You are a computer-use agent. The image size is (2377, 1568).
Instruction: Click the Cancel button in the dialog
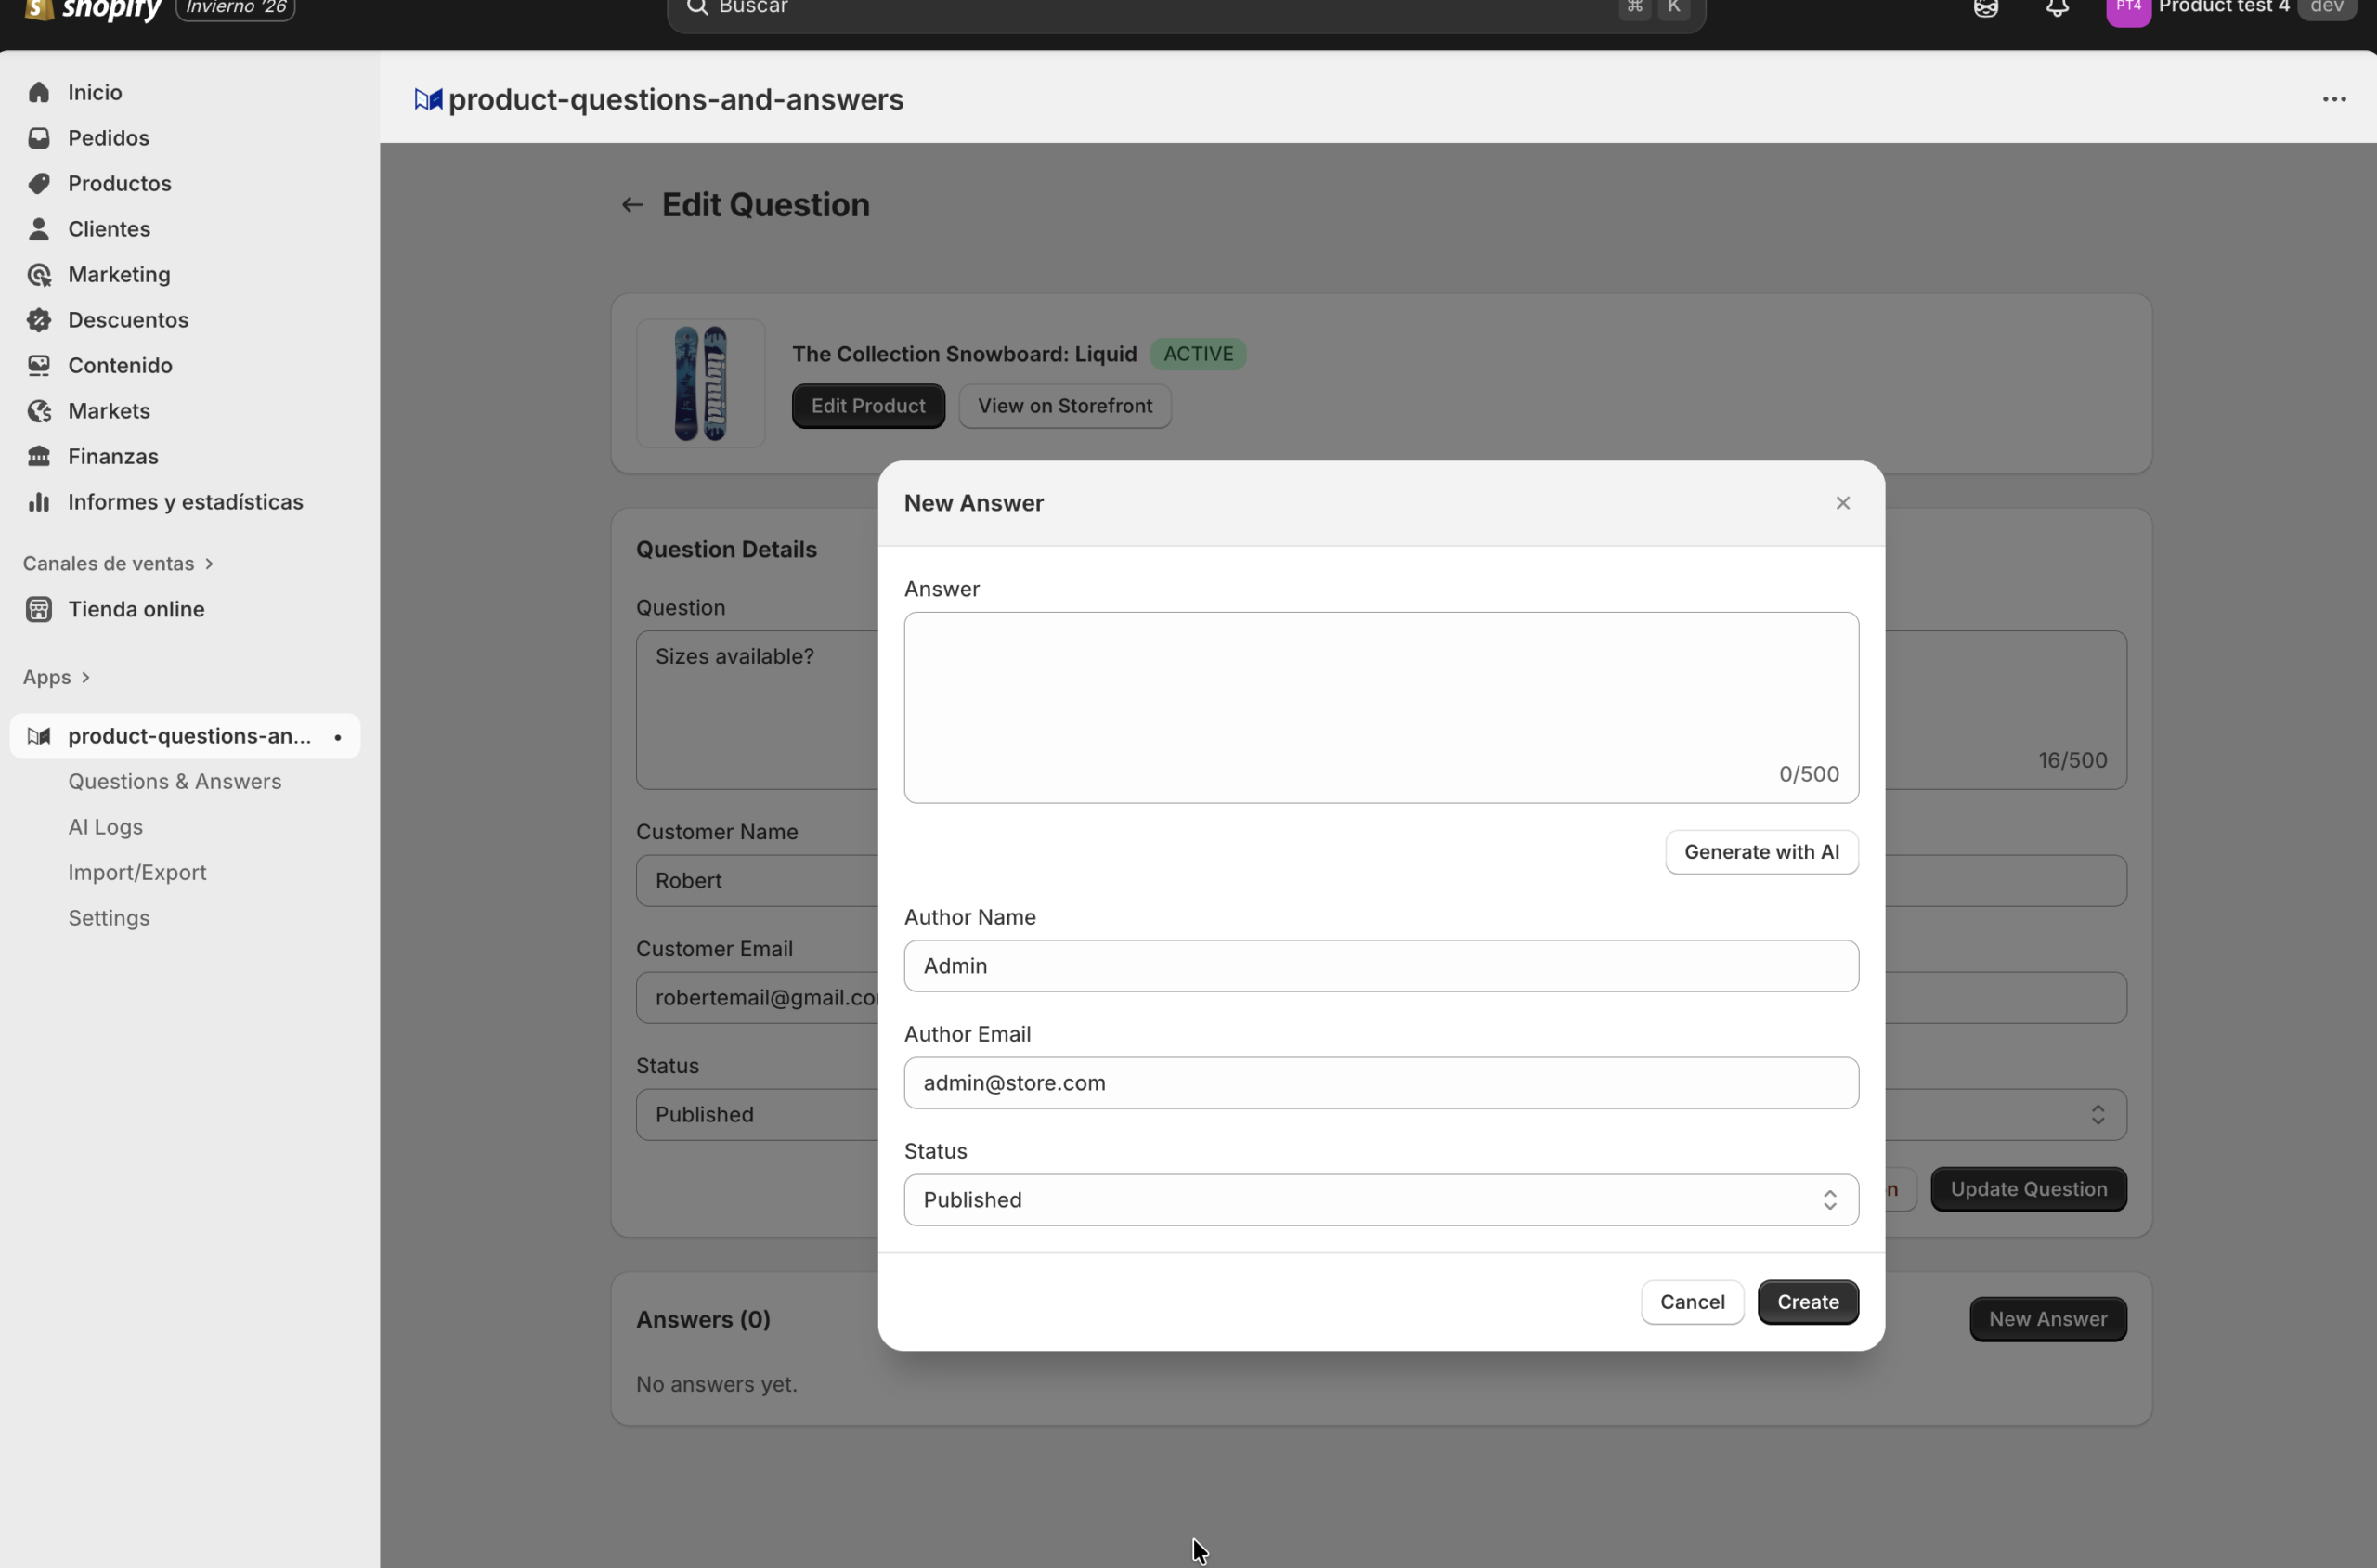pyautogui.click(x=1691, y=1302)
